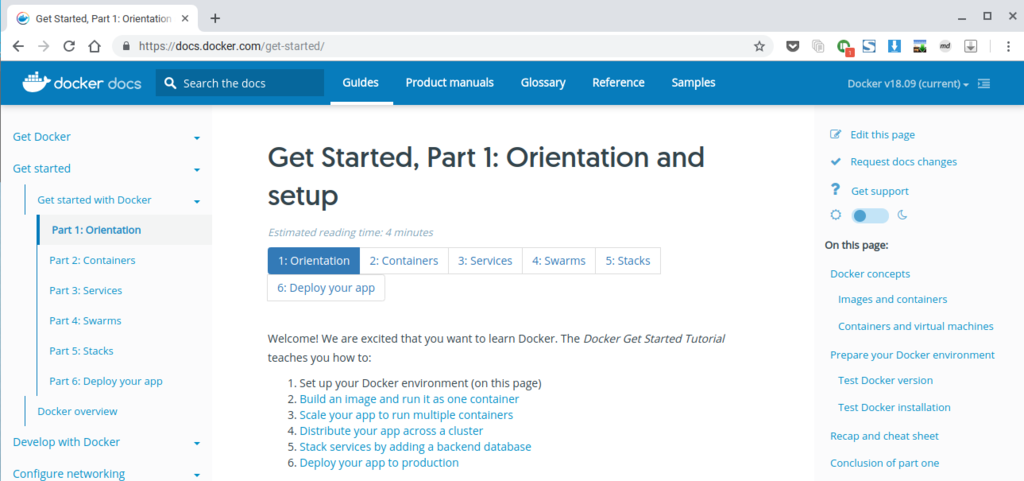The width and height of the screenshot is (1024, 481).
Task: Expand the Configure networking arrow
Action: [197, 475]
